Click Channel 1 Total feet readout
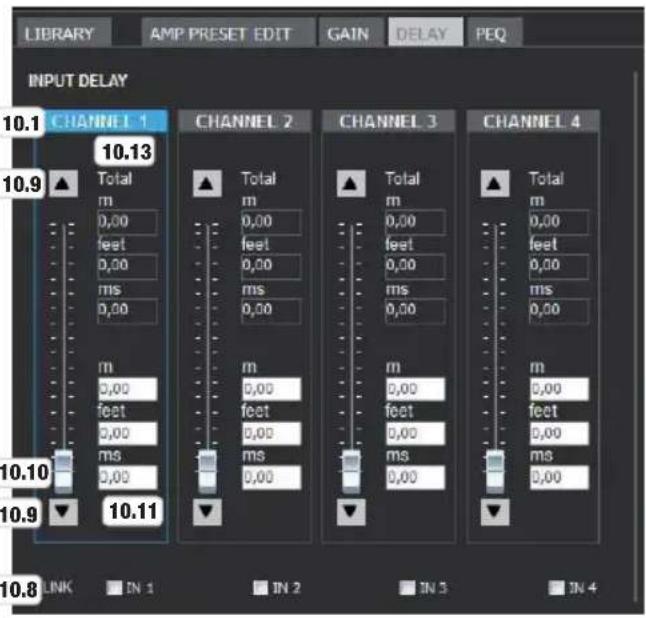The width and height of the screenshot is (646, 618). (x=127, y=266)
